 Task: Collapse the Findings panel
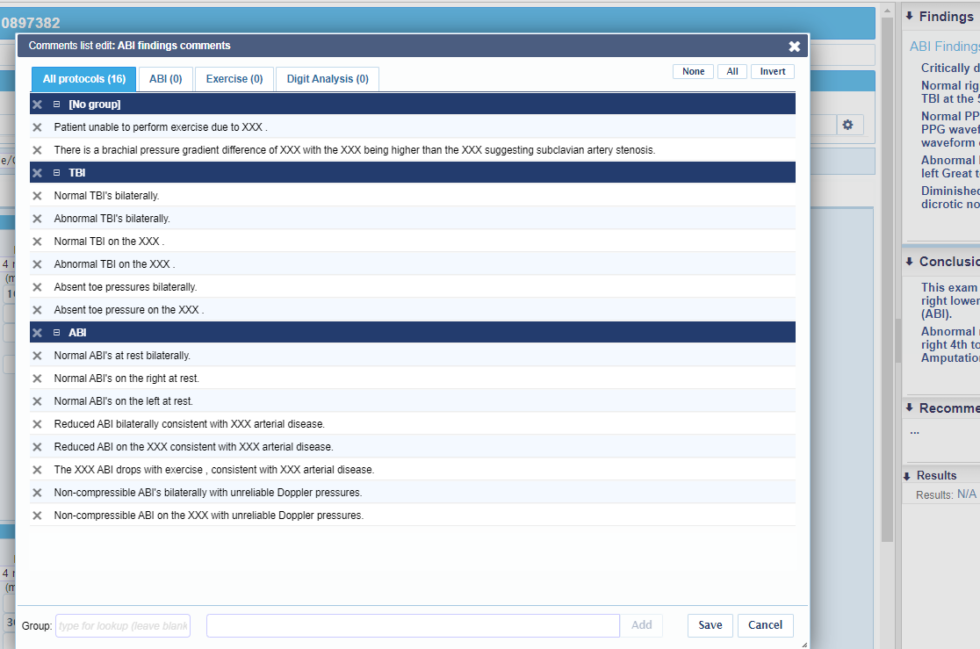[x=909, y=16]
